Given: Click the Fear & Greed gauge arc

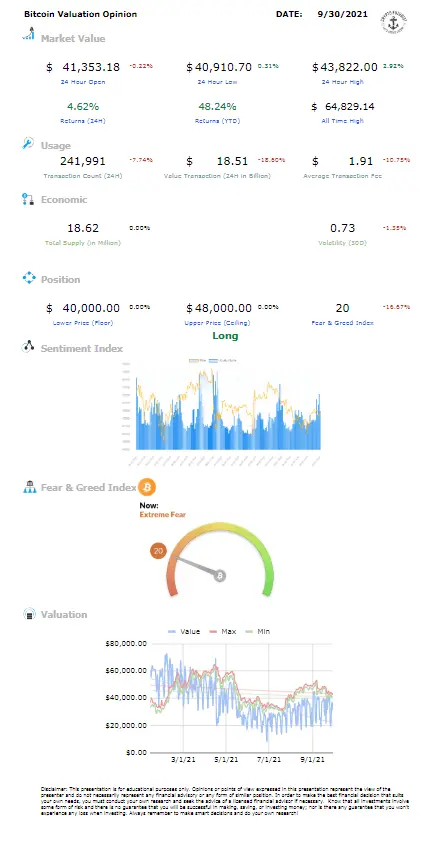Looking at the screenshot, I should coord(220,558).
